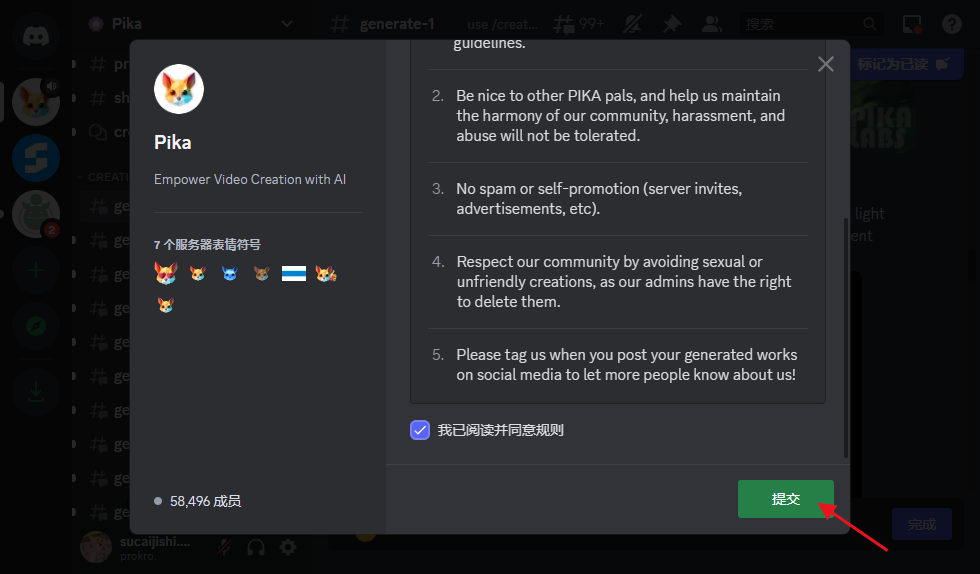Open User Settings gear icon
This screenshot has width=980, height=574.
click(x=288, y=547)
